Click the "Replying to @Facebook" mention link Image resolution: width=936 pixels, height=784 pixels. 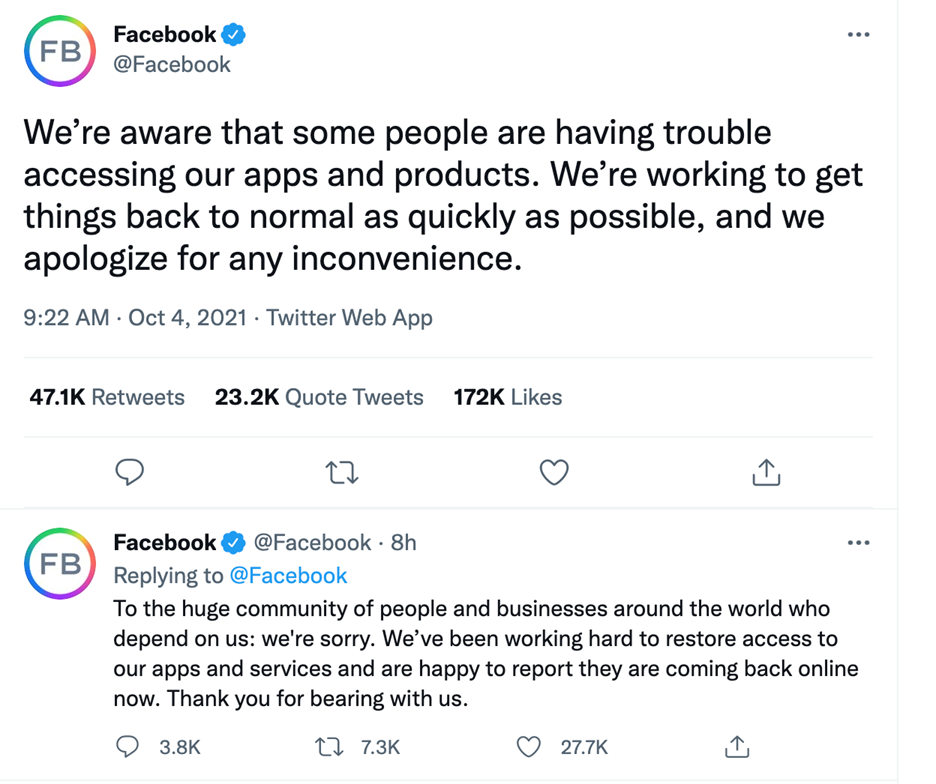[x=289, y=575]
